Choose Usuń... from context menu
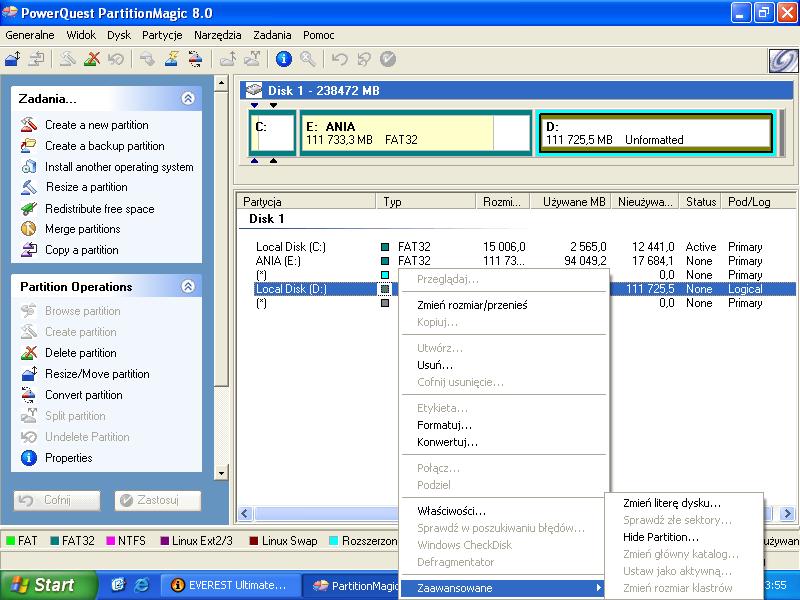 tap(504, 365)
